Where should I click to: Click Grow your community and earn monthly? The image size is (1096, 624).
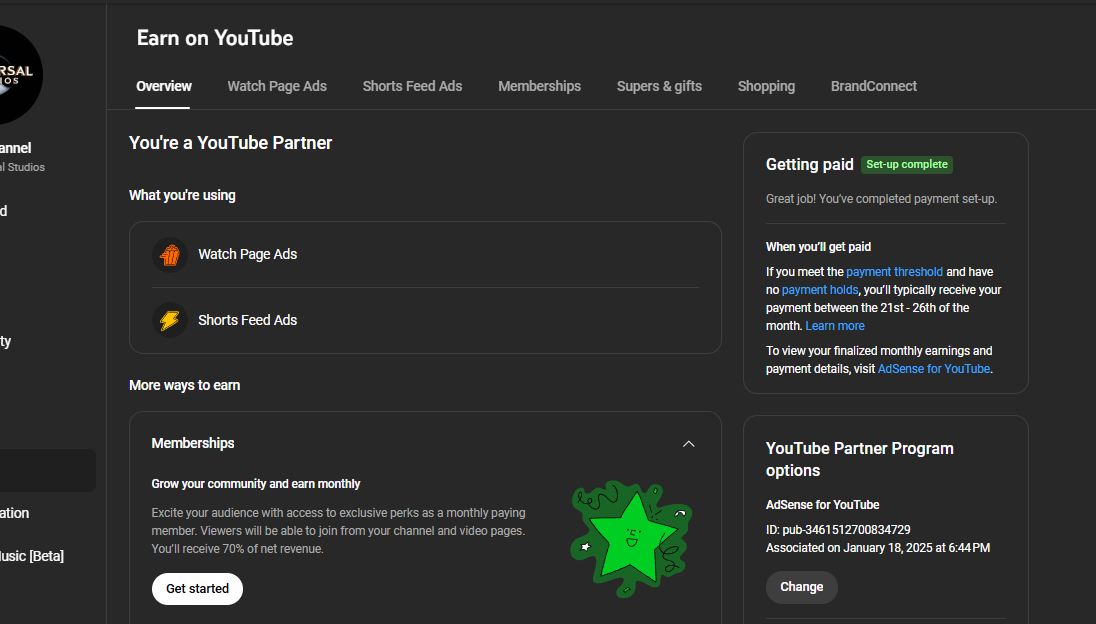coord(256,484)
